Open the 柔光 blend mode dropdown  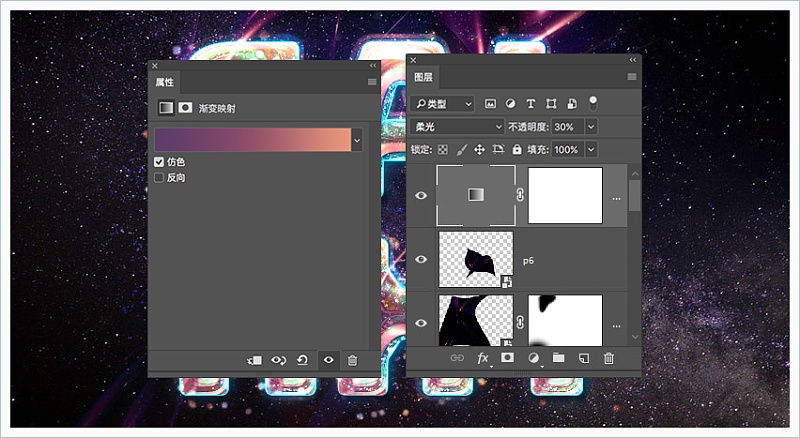(x=458, y=127)
